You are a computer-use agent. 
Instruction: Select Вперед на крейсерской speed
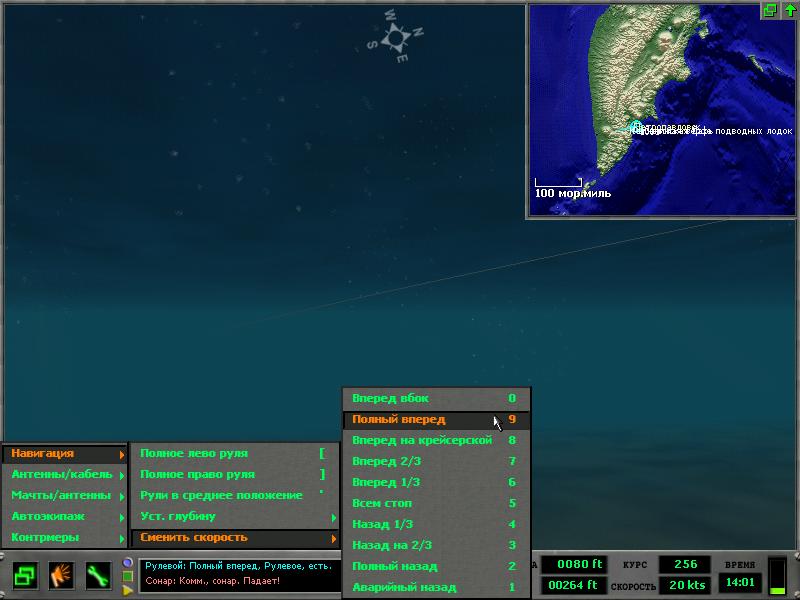pyautogui.click(x=436, y=440)
